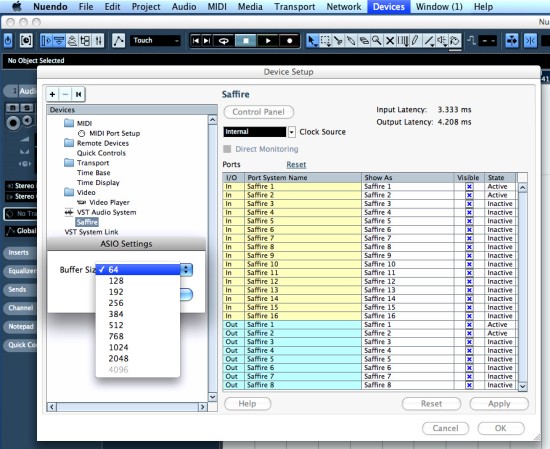The height and width of the screenshot is (449, 550).
Task: Enable the Direct Monitoring checkbox
Action: pos(227,149)
